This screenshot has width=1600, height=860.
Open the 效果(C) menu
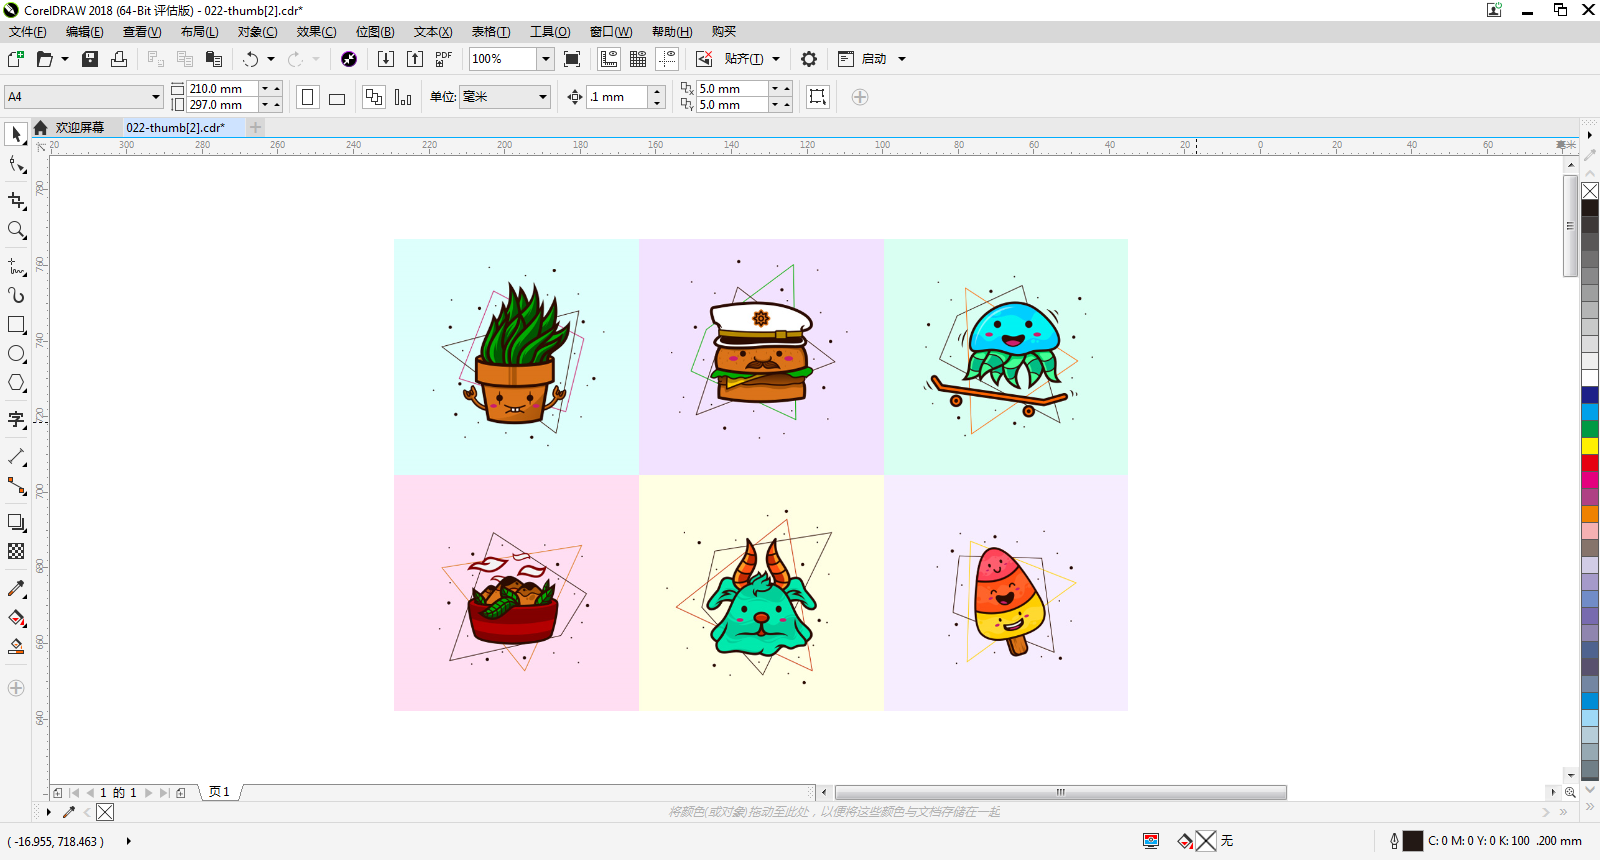click(x=316, y=32)
